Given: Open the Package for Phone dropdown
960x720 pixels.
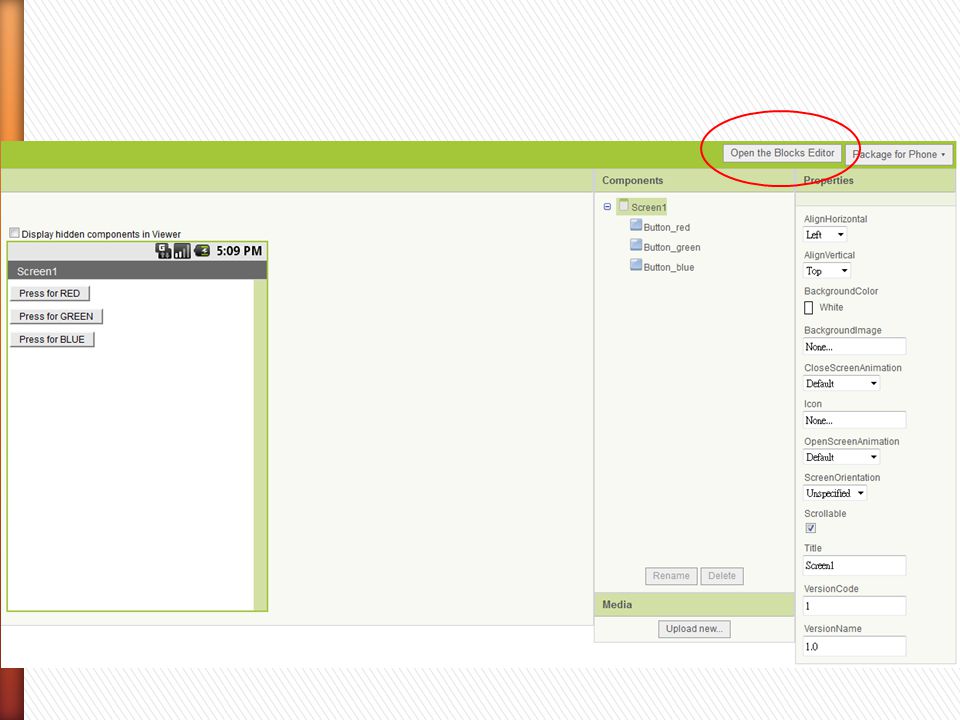Looking at the screenshot, I should click(x=898, y=154).
